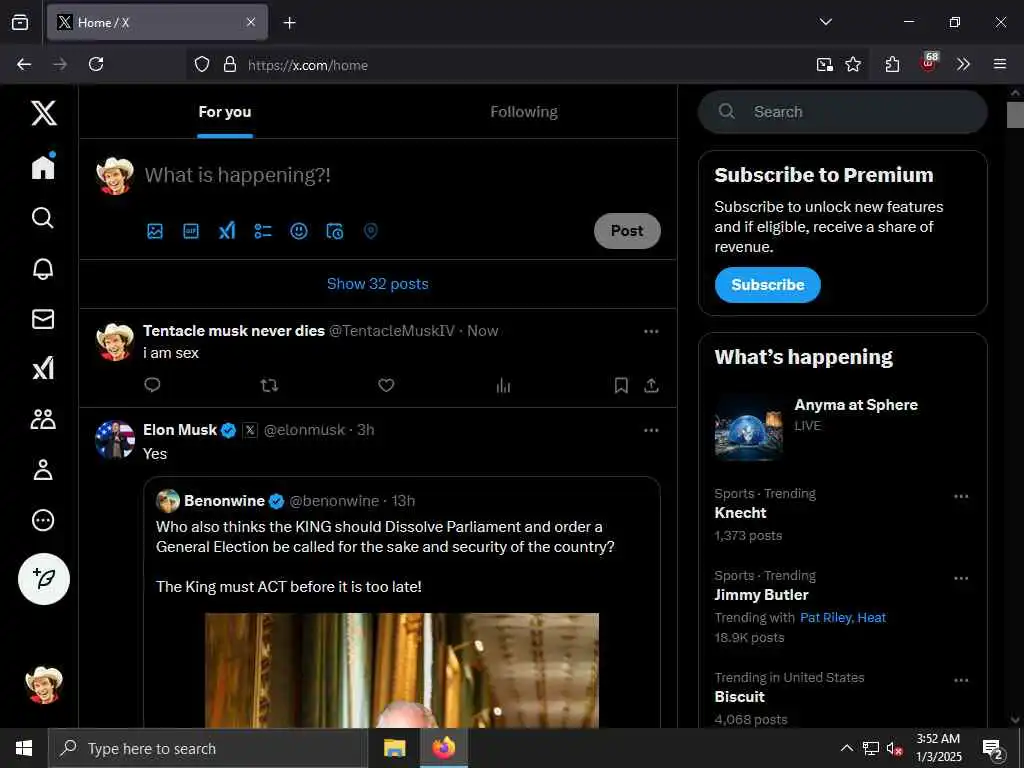This screenshot has width=1024, height=768.
Task: Click the Grok icon in the composer toolbar
Action: pyautogui.click(x=227, y=231)
